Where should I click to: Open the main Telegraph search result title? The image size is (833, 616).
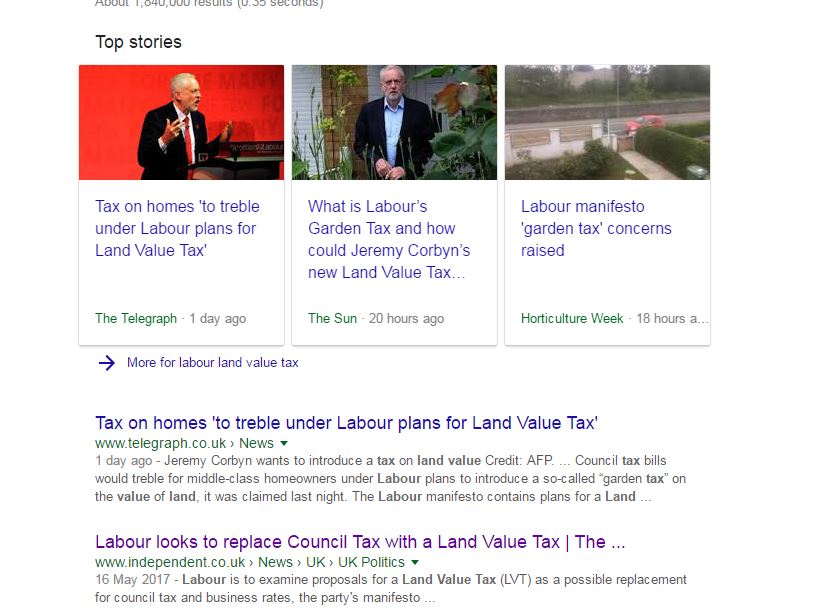[346, 423]
